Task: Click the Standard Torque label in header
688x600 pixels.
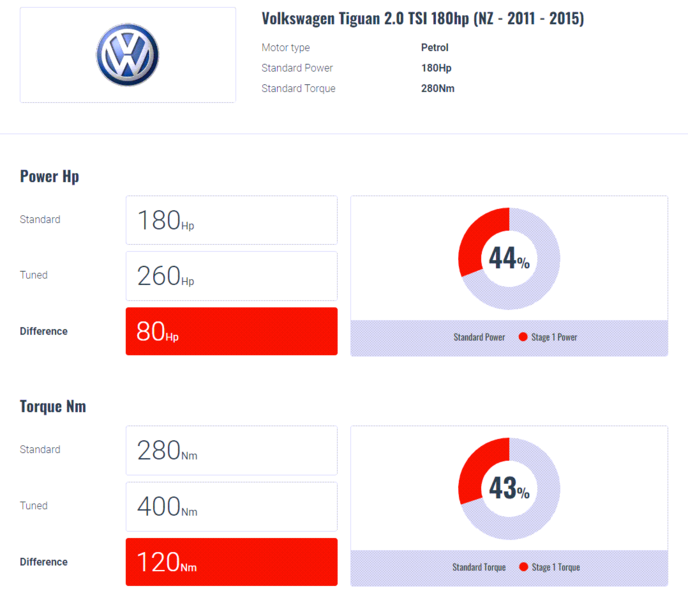Action: (x=298, y=88)
